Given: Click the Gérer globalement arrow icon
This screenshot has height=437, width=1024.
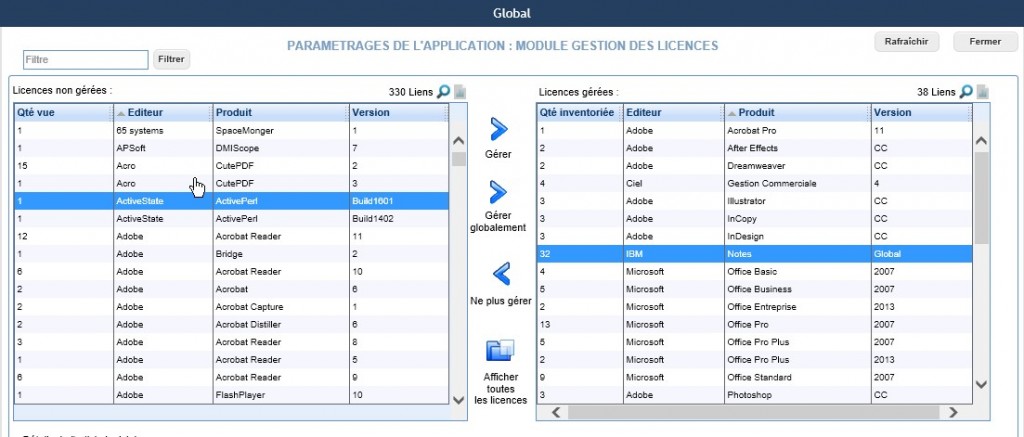Looking at the screenshot, I should [x=497, y=191].
